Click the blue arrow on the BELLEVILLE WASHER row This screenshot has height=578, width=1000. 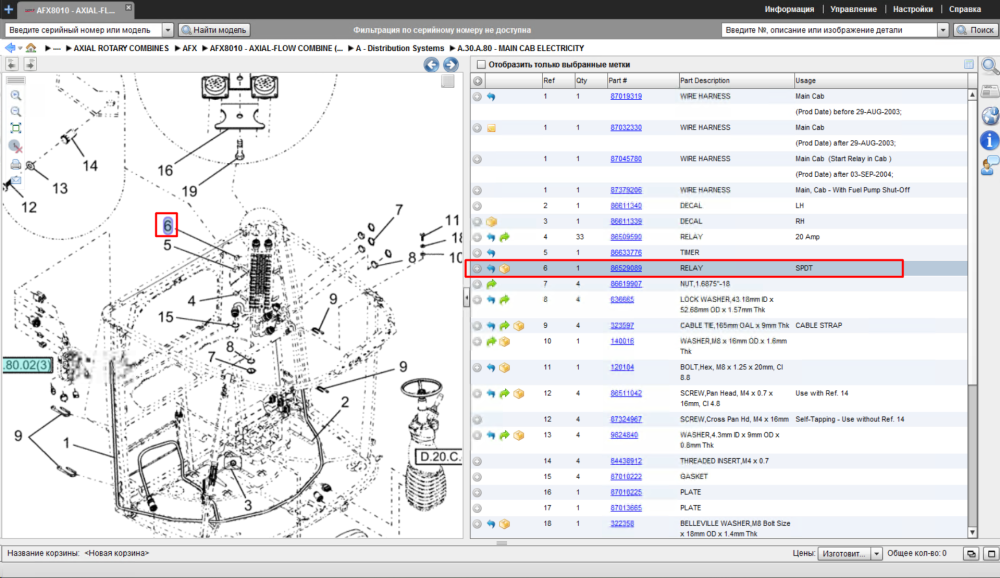[491, 524]
